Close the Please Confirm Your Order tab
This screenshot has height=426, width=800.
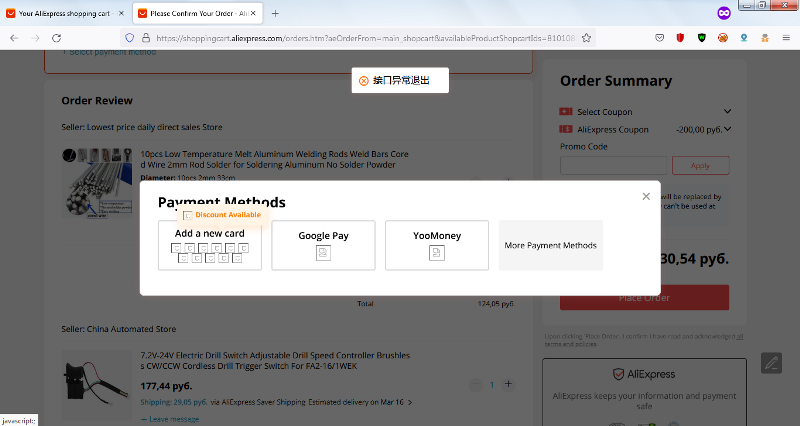pos(253,13)
